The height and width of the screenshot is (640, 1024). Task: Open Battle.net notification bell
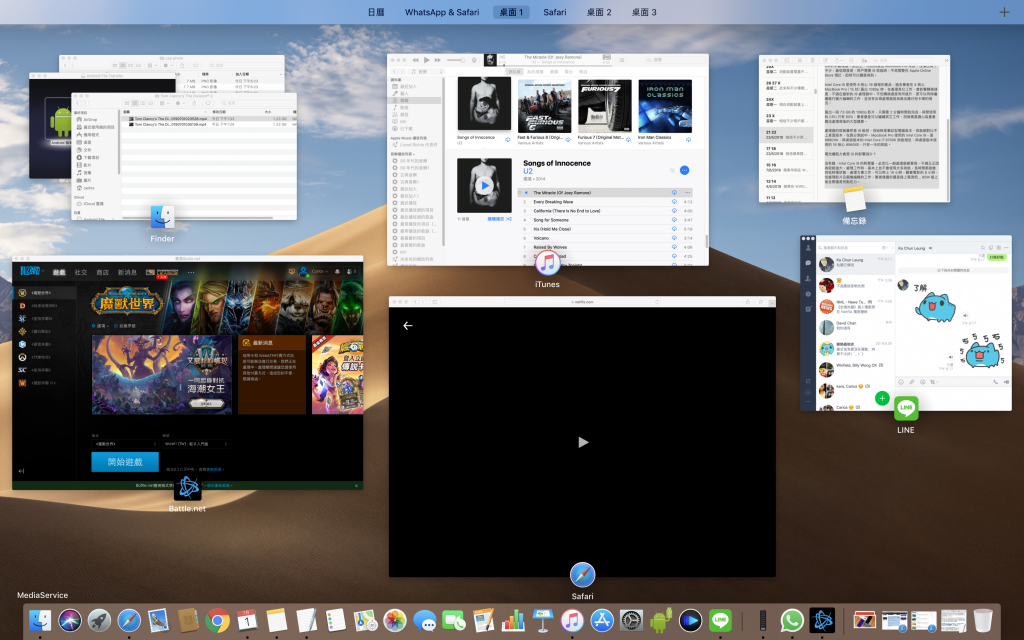[337, 272]
